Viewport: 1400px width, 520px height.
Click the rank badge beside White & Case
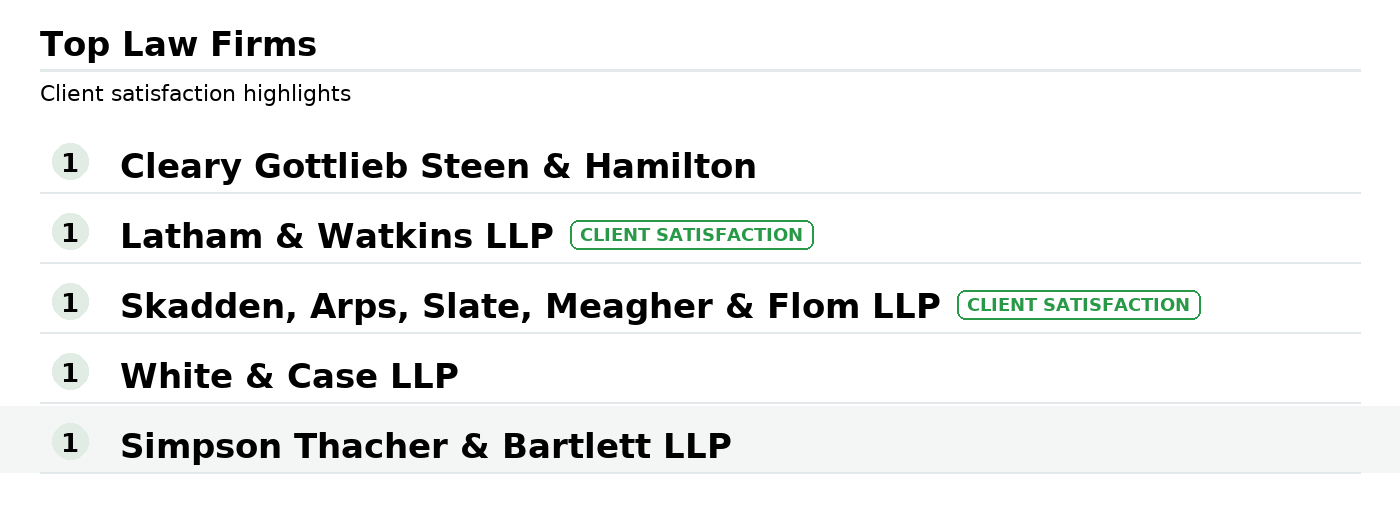(x=70, y=372)
